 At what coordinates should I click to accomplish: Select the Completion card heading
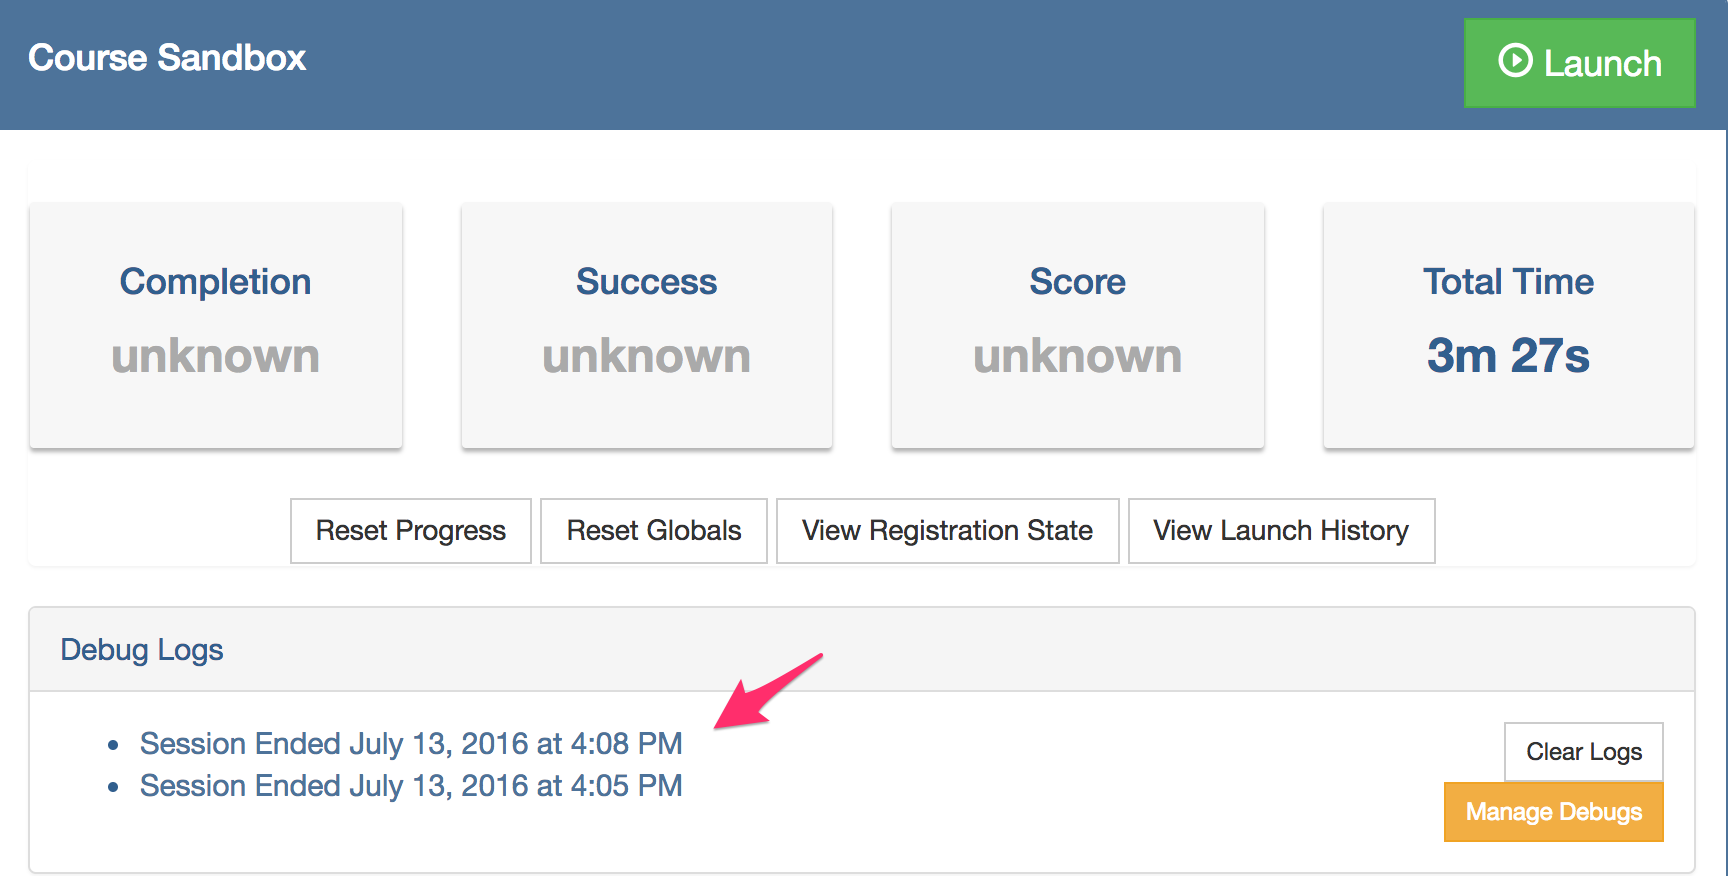click(x=215, y=282)
